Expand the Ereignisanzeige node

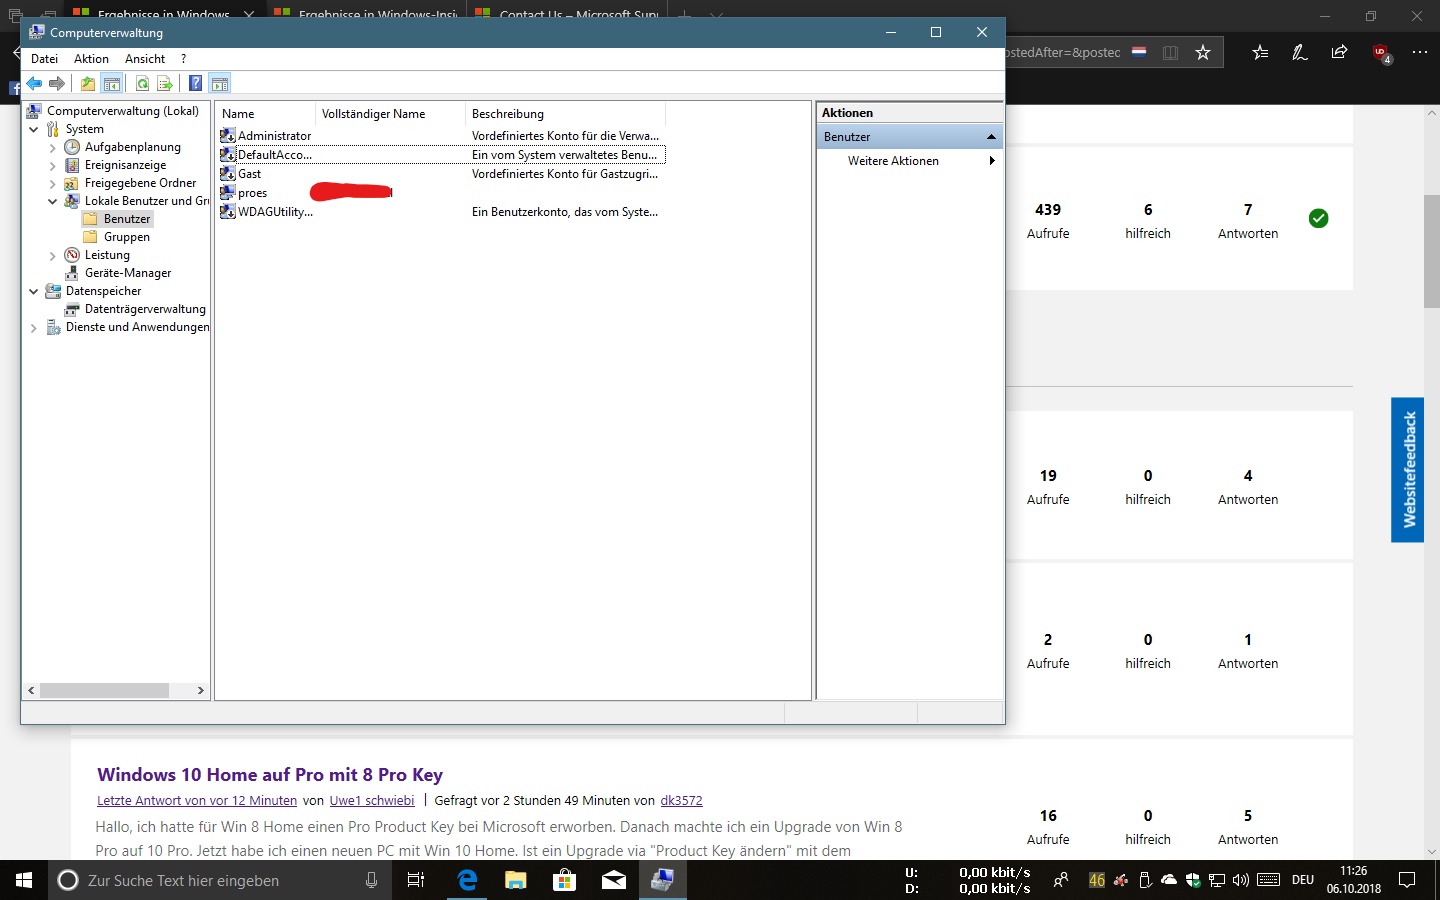[52, 166]
